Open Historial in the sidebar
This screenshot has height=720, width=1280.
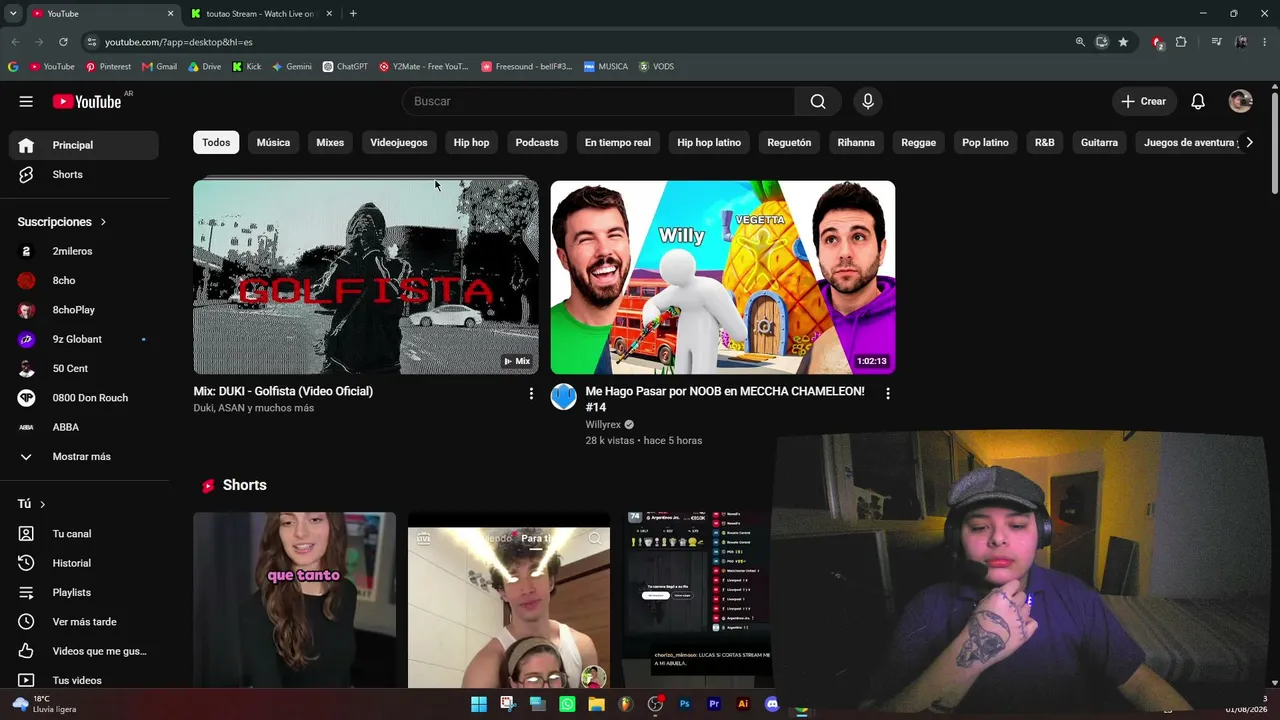point(84,563)
